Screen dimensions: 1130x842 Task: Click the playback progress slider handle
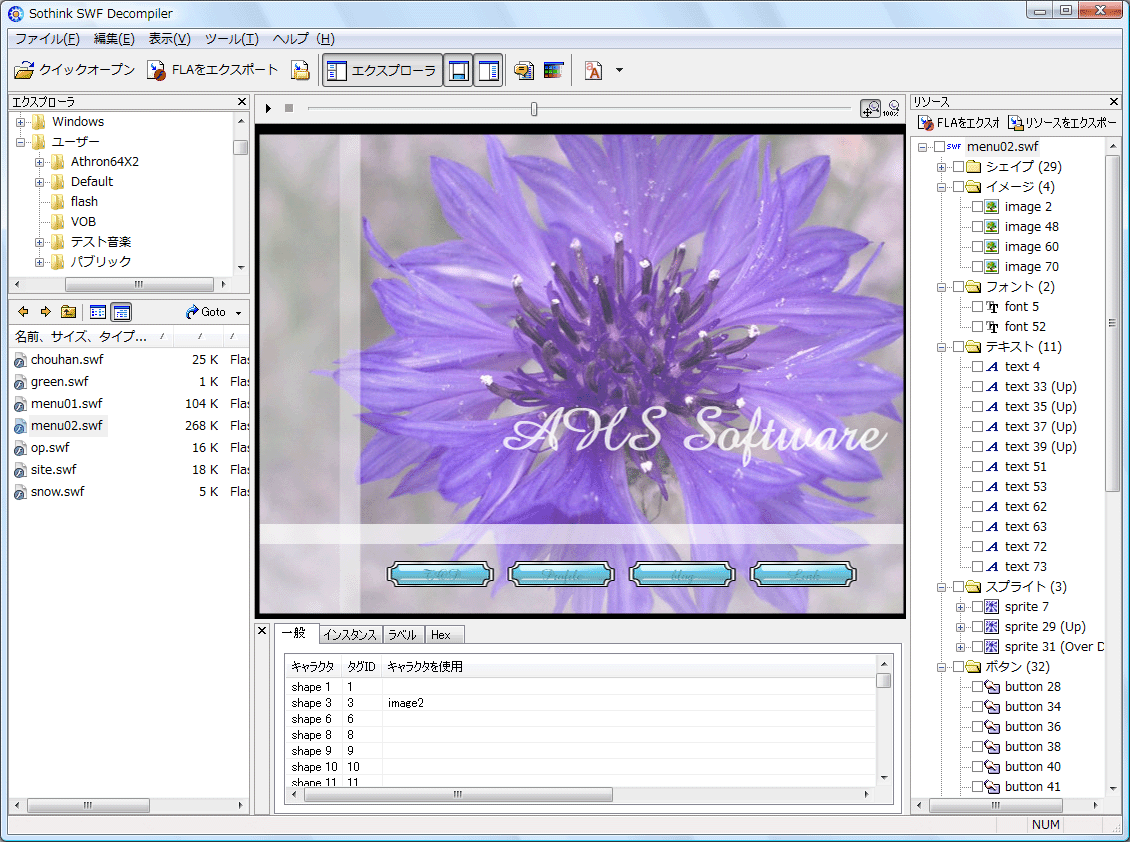(534, 109)
